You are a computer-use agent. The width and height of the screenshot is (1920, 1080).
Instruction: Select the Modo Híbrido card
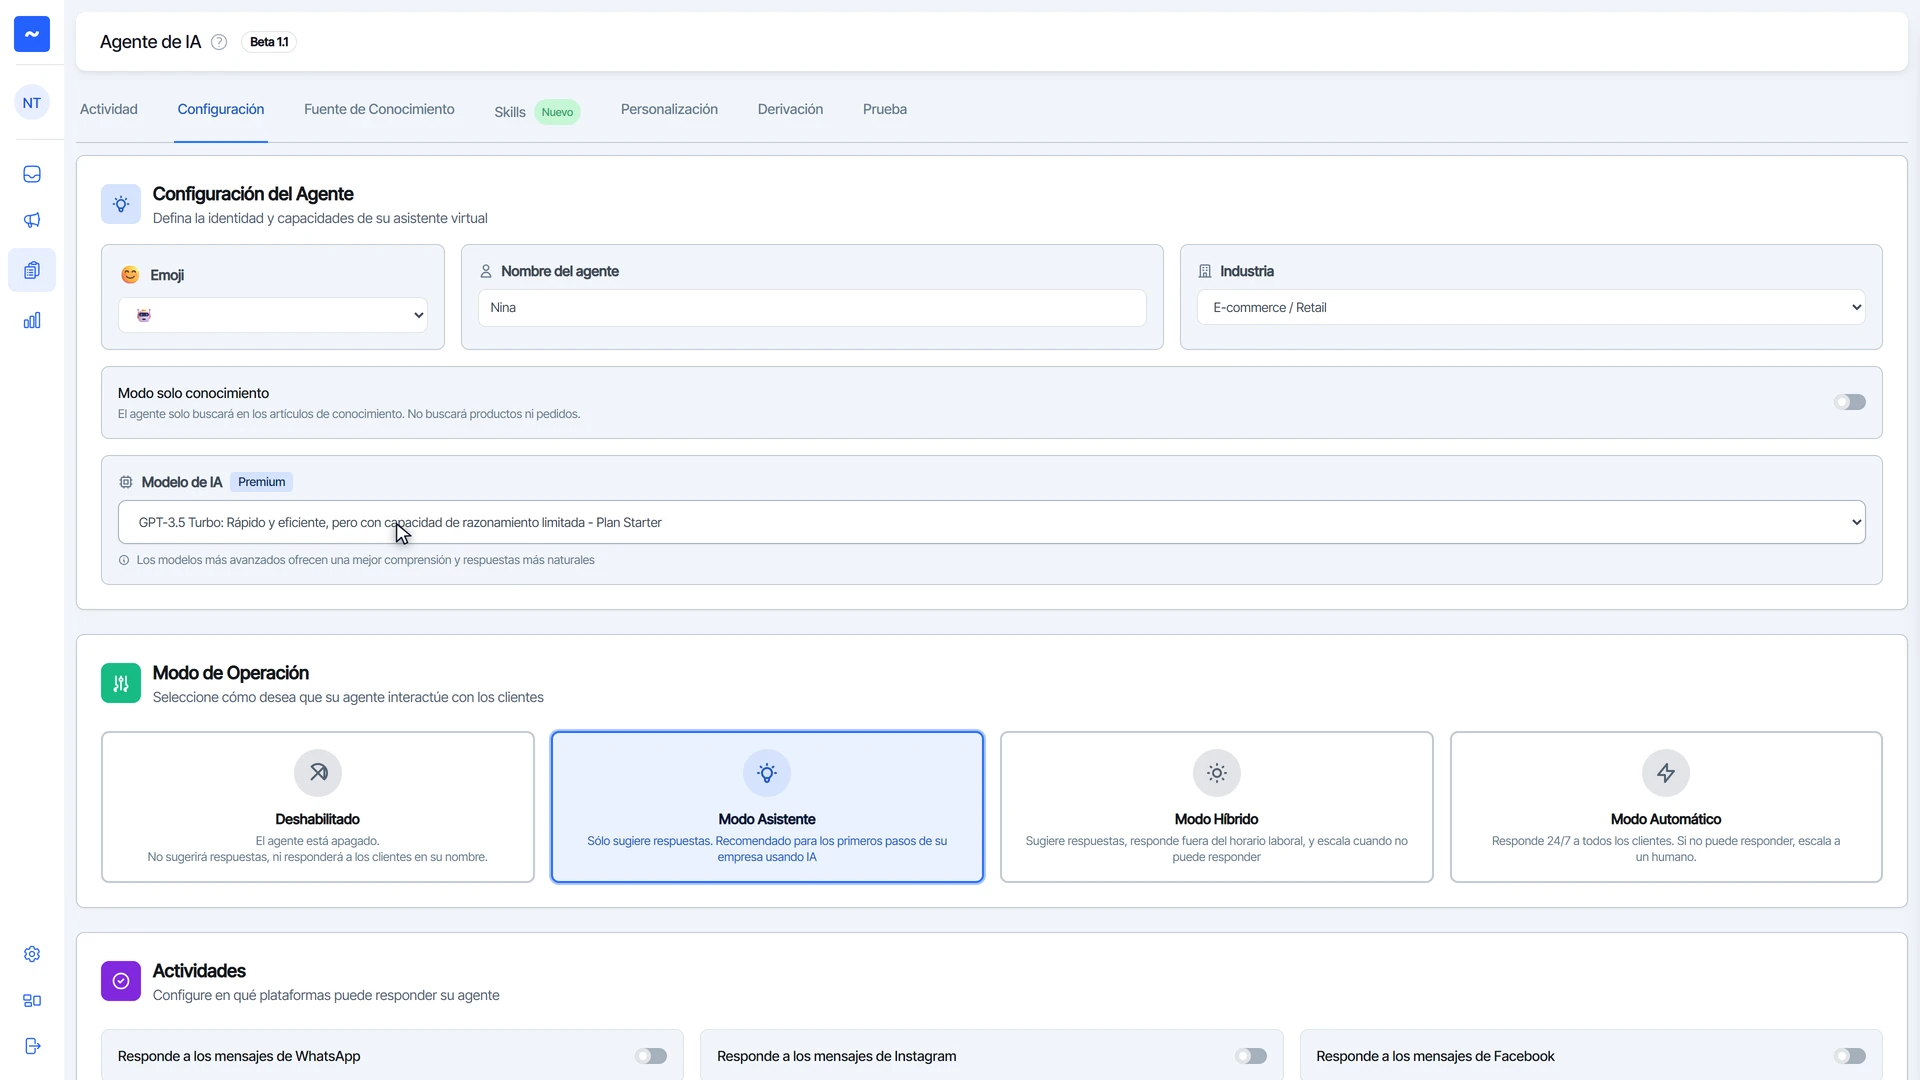coord(1217,807)
